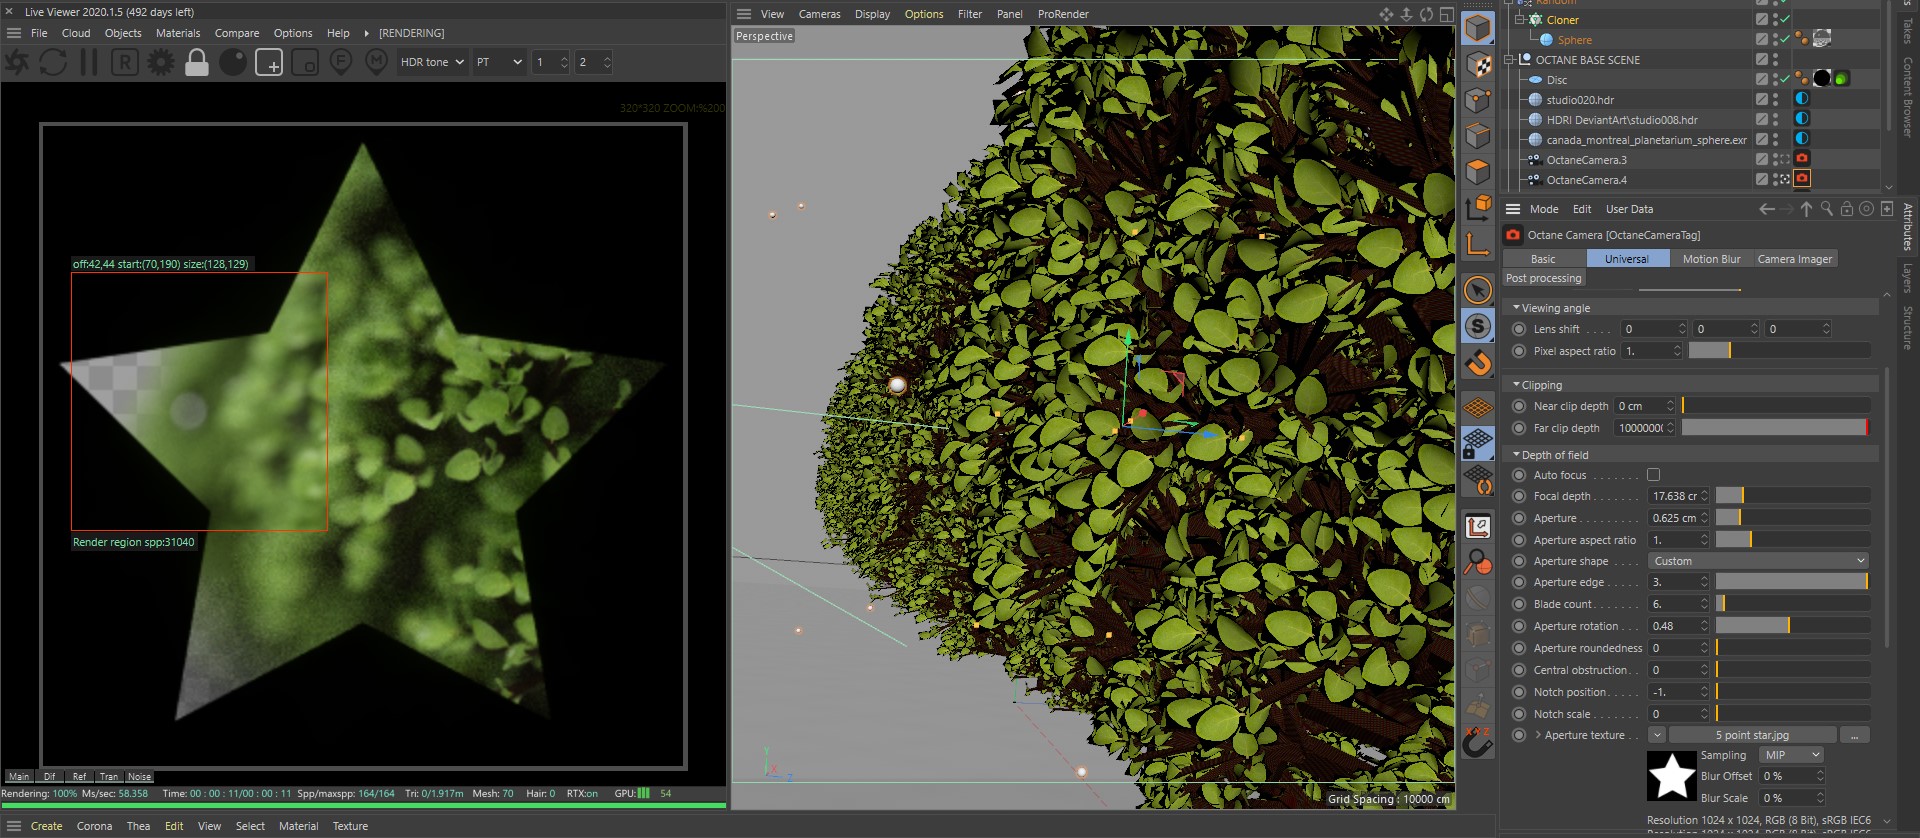
Task: Click the Octane send scene logo icon
Action: pyautogui.click(x=17, y=62)
